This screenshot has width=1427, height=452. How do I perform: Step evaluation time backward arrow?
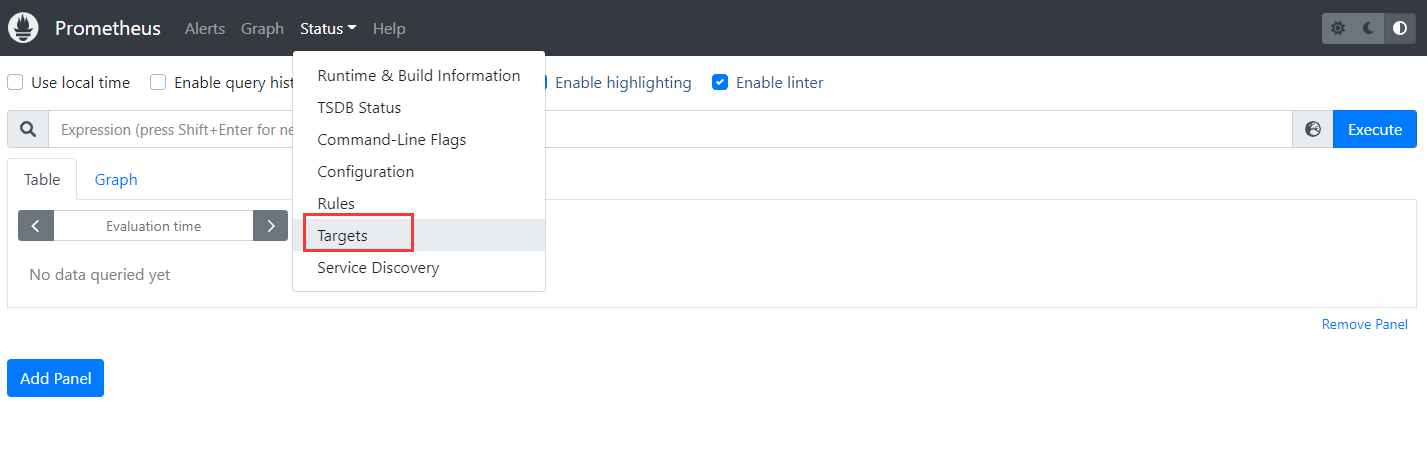coord(36,226)
